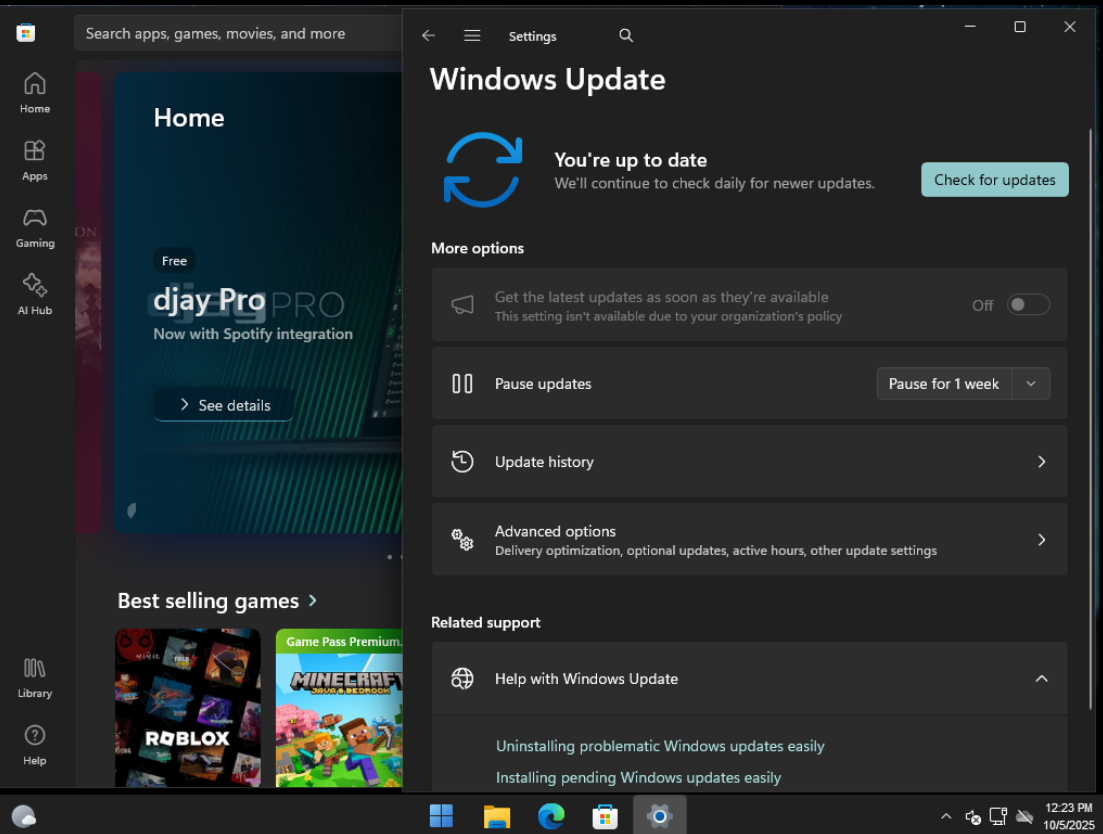Click the clock showing 12:23 PM

pos(1068,808)
